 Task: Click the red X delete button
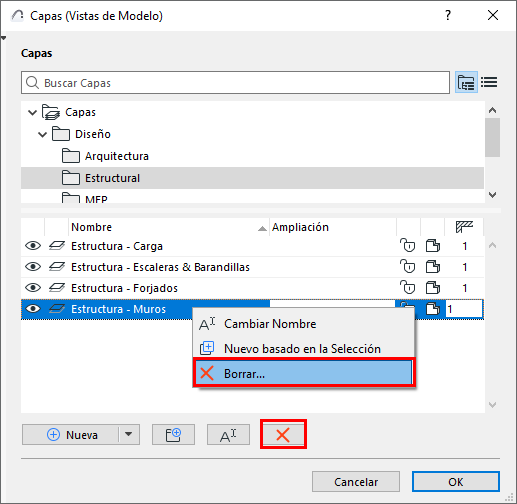(x=283, y=434)
